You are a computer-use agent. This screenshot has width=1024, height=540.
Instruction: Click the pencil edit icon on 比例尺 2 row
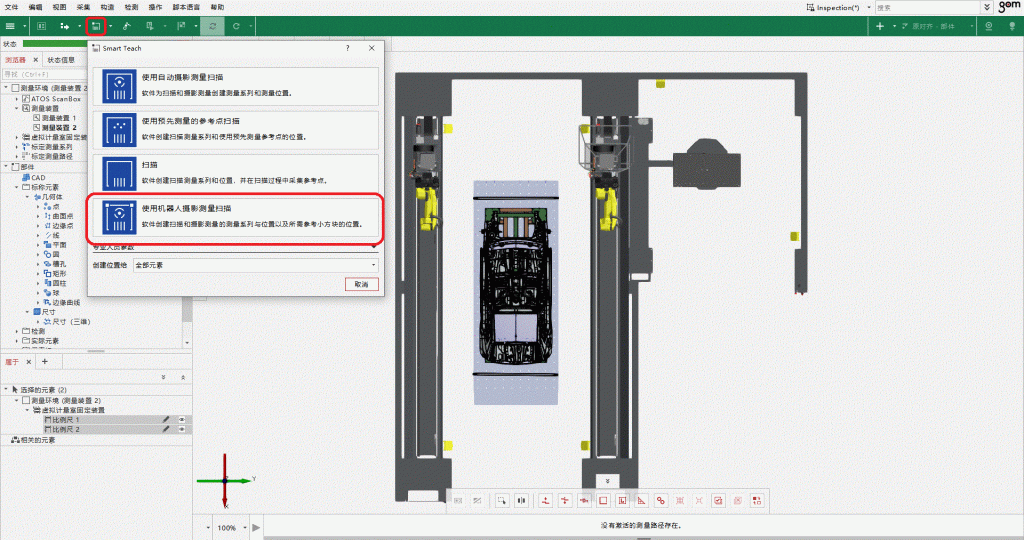pos(166,429)
